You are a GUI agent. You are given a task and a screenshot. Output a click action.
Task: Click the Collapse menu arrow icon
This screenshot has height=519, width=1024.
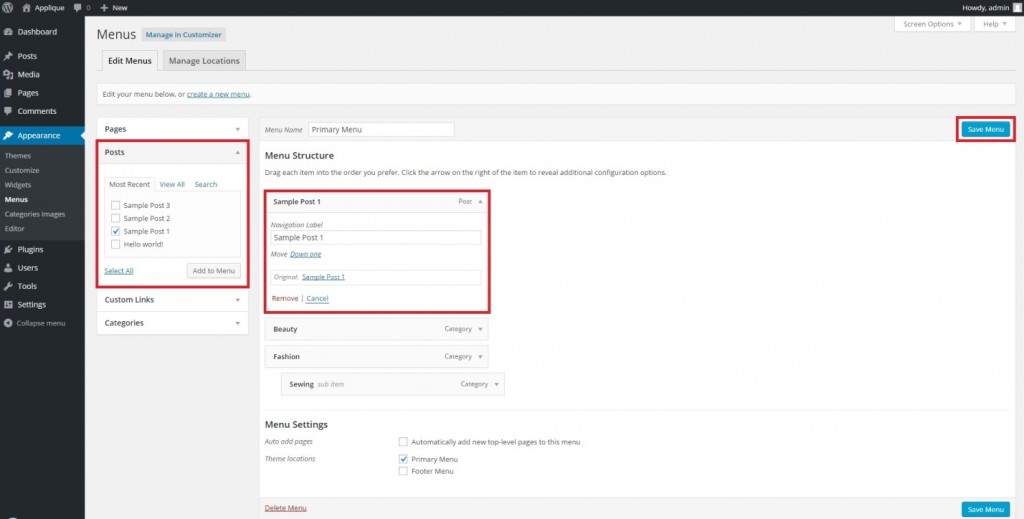coord(8,323)
